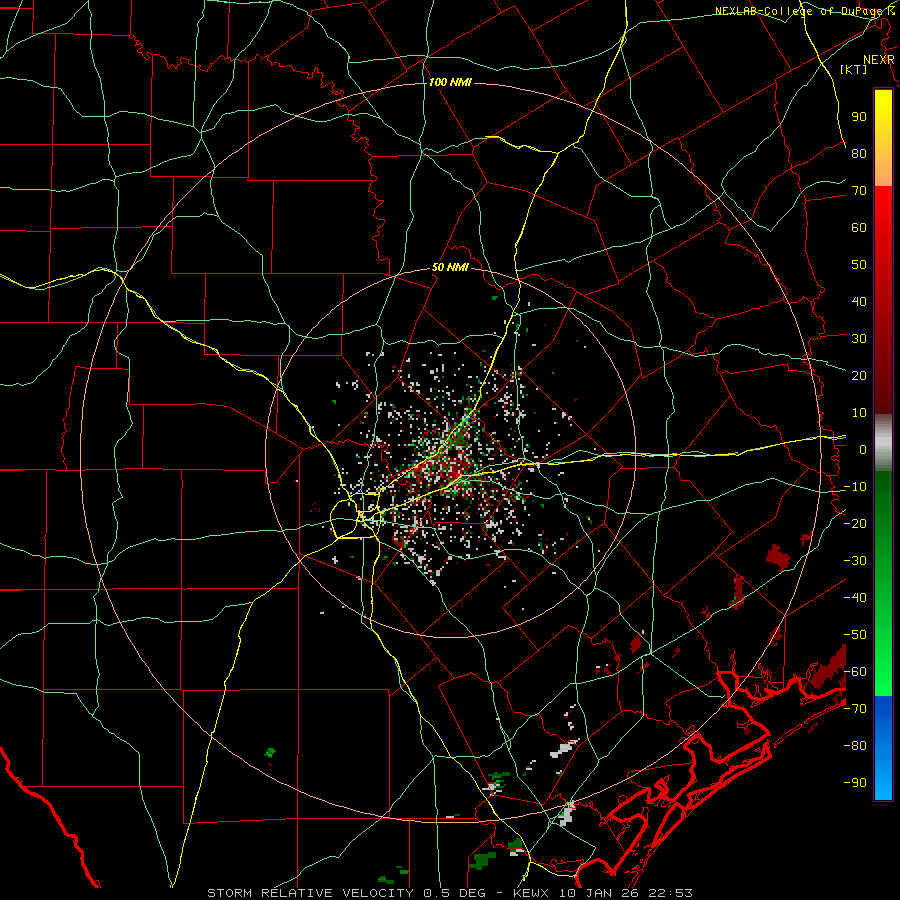Click the 0 knot scale value
Image resolution: width=900 pixels, height=900 pixels.
(x=863, y=449)
